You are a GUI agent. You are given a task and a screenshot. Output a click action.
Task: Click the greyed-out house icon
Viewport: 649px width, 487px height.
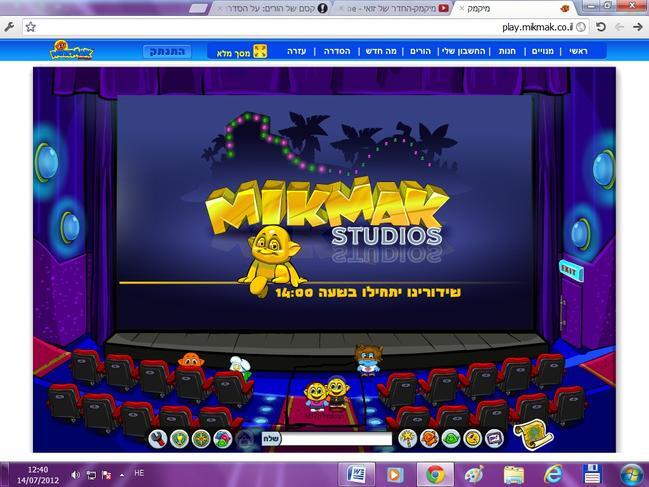coord(245,439)
